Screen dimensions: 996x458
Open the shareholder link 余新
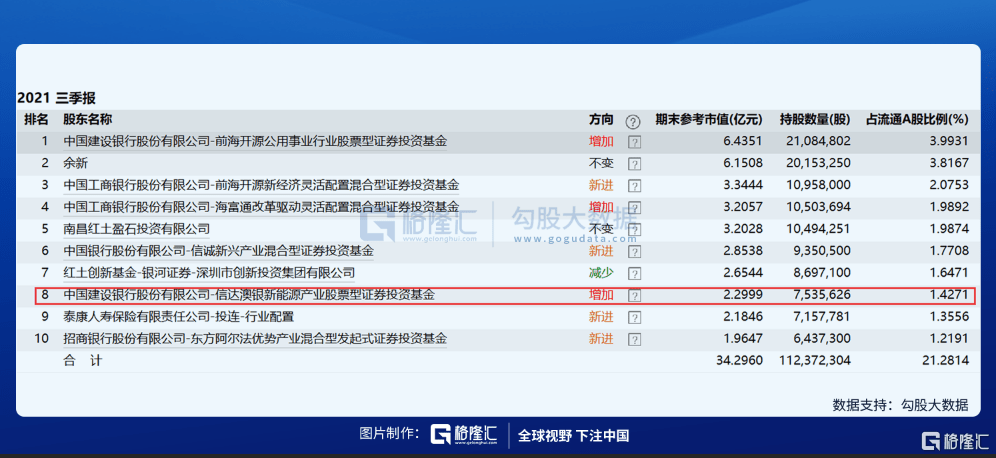(75, 163)
